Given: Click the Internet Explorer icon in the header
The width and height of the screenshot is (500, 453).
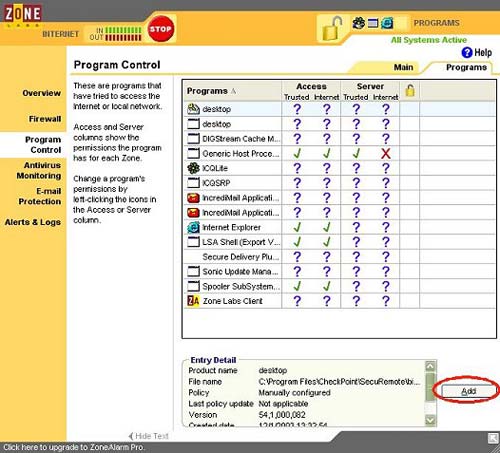Looking at the screenshot, I should (x=387, y=23).
